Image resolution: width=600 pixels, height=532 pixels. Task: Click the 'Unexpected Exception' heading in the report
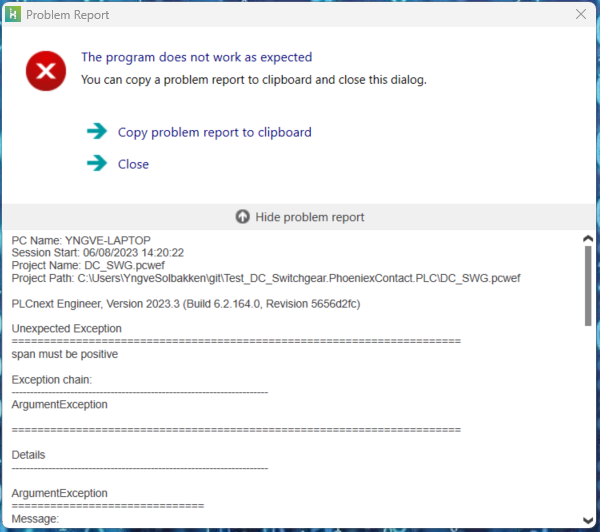[66, 329]
